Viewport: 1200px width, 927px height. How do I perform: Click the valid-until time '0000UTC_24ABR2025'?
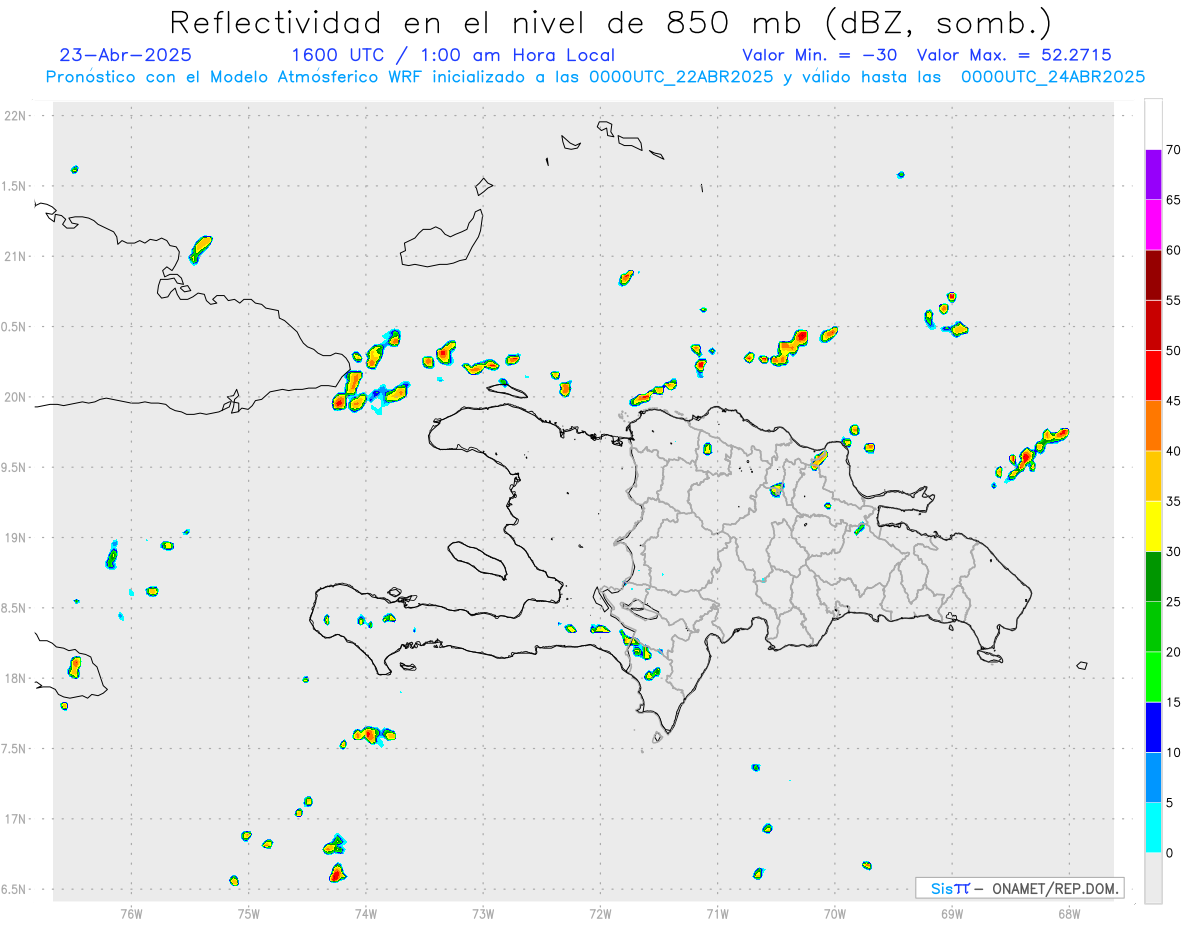[1053, 77]
